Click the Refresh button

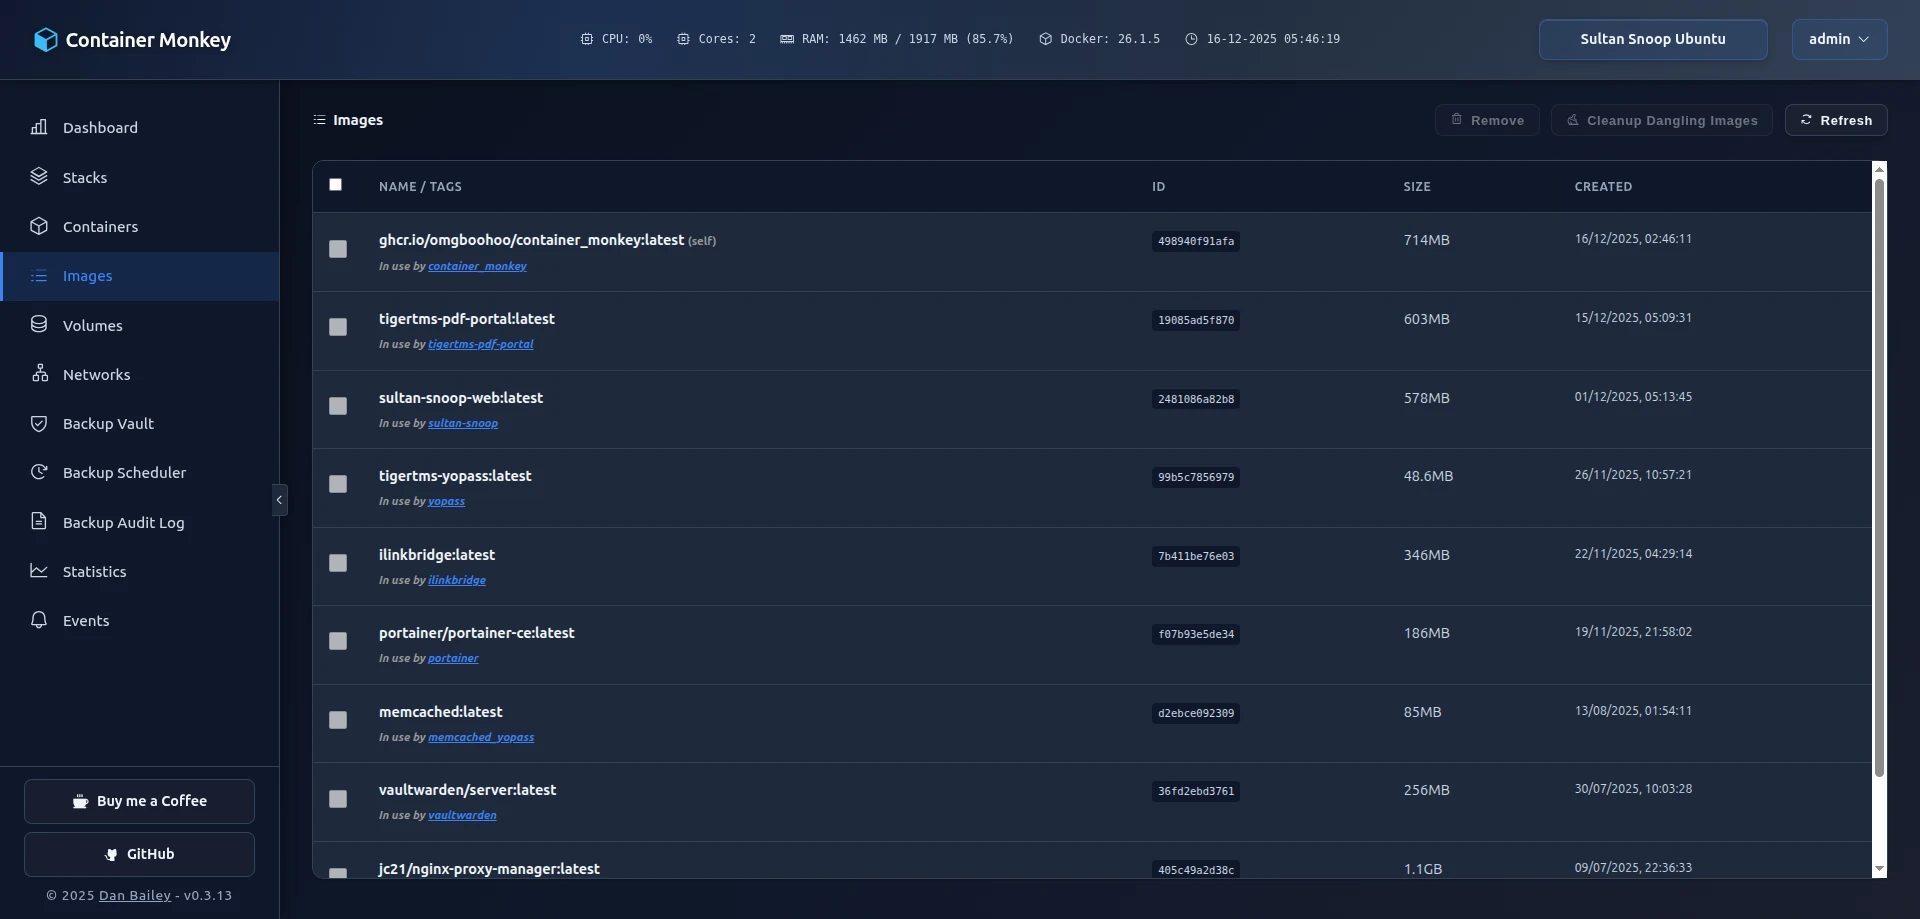click(x=1836, y=120)
